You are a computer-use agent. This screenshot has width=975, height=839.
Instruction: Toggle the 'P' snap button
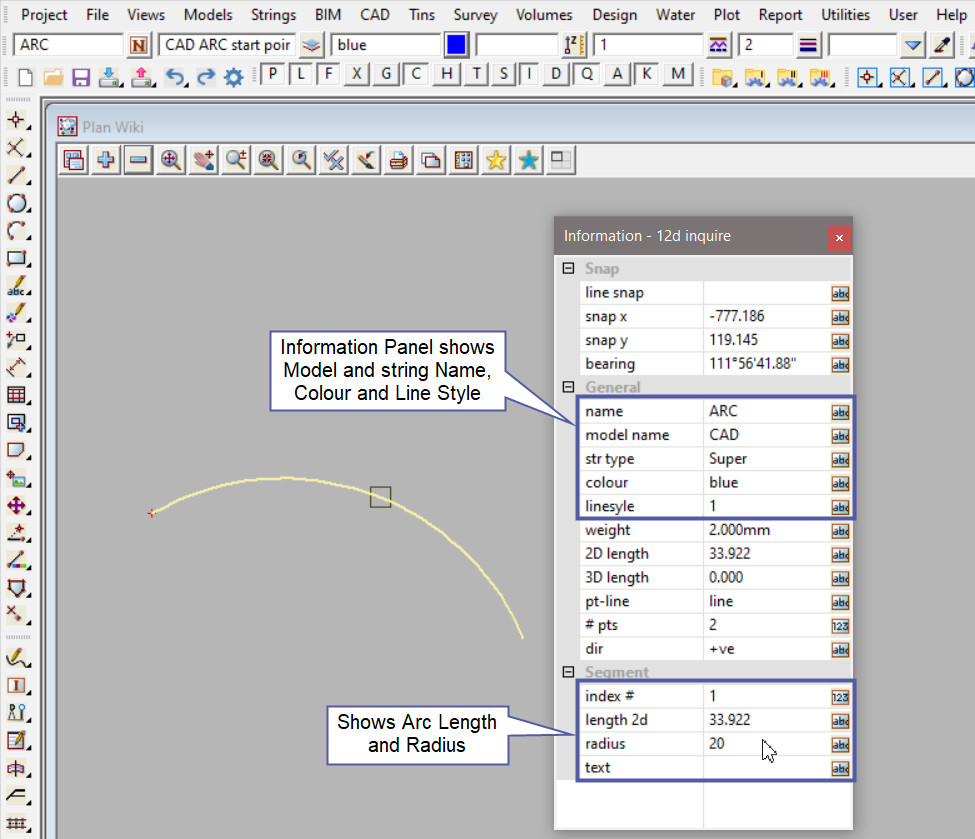pos(273,74)
